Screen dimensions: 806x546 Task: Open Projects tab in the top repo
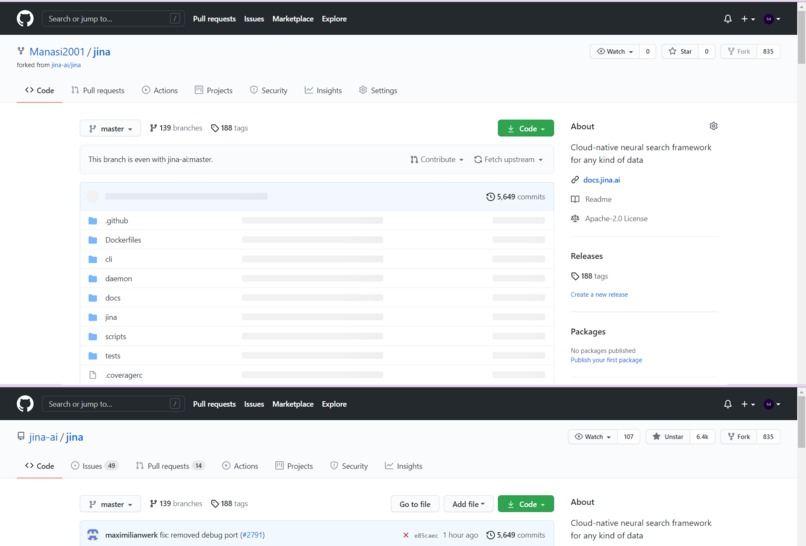[x=213, y=90]
